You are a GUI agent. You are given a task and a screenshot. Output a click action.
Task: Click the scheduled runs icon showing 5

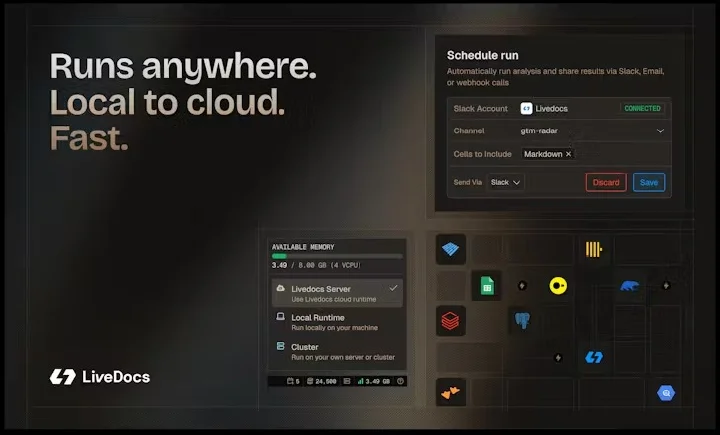click(293, 381)
